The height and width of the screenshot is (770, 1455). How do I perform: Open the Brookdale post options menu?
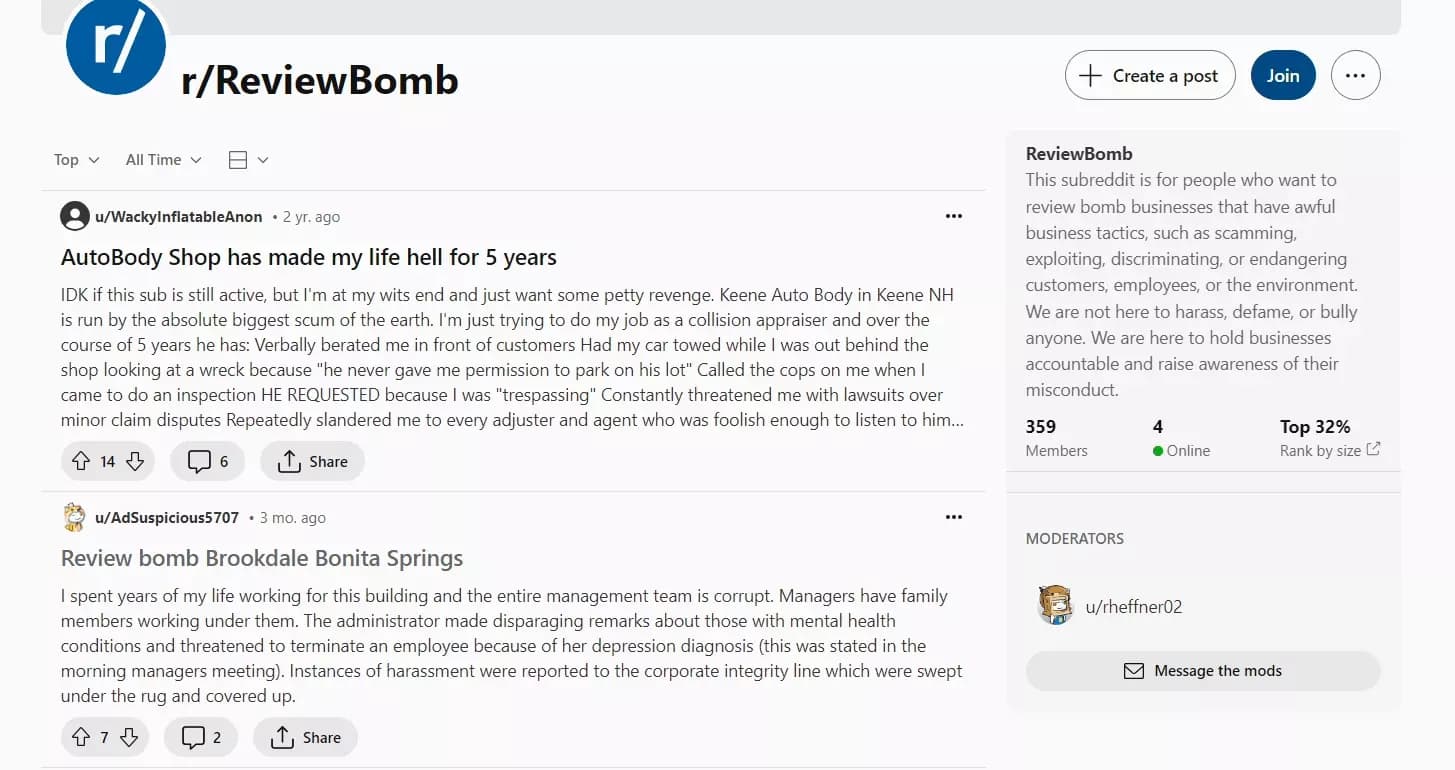pyautogui.click(x=953, y=517)
